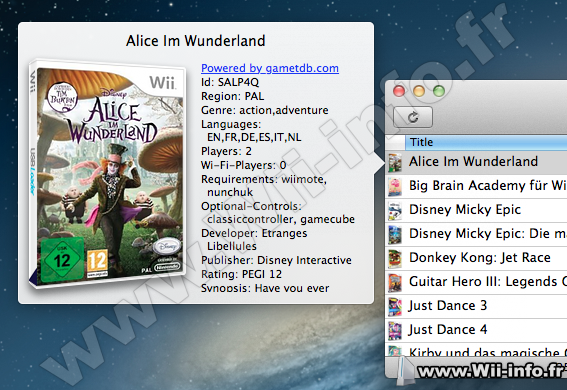The height and width of the screenshot is (390, 567).
Task: Click the Genre: action,adventure text
Action: [x=265, y=110]
